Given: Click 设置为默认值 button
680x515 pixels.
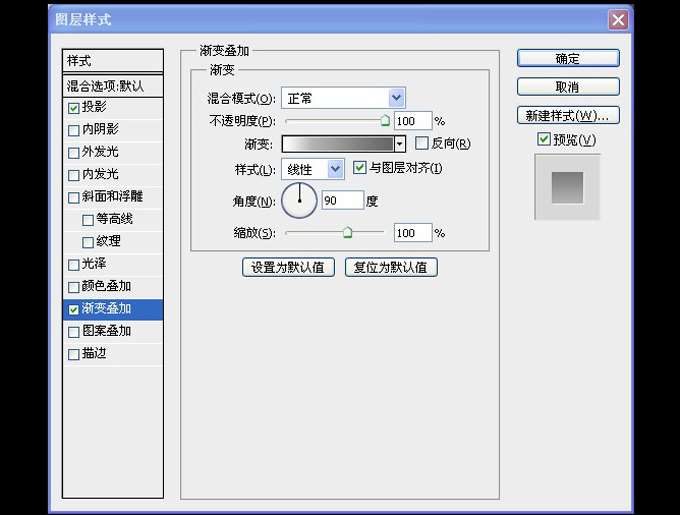Looking at the screenshot, I should tap(288, 267).
